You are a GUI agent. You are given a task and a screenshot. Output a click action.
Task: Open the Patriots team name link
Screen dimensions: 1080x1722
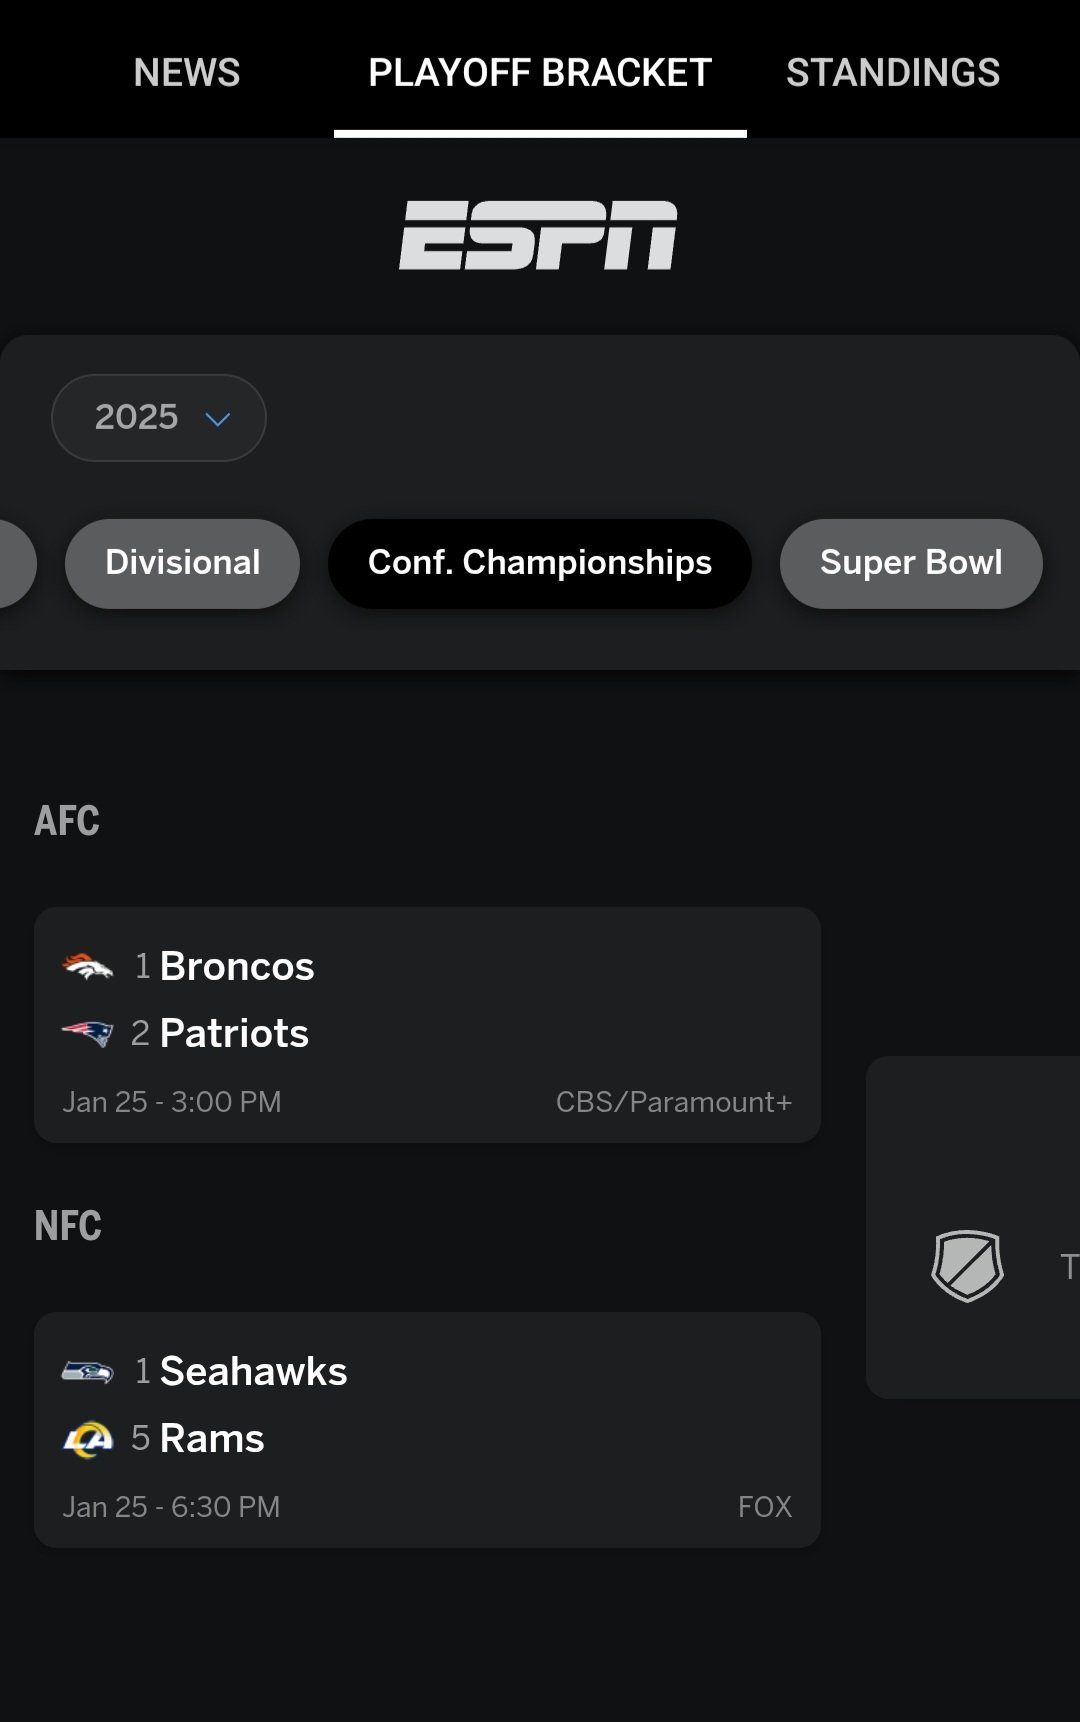pos(234,1033)
